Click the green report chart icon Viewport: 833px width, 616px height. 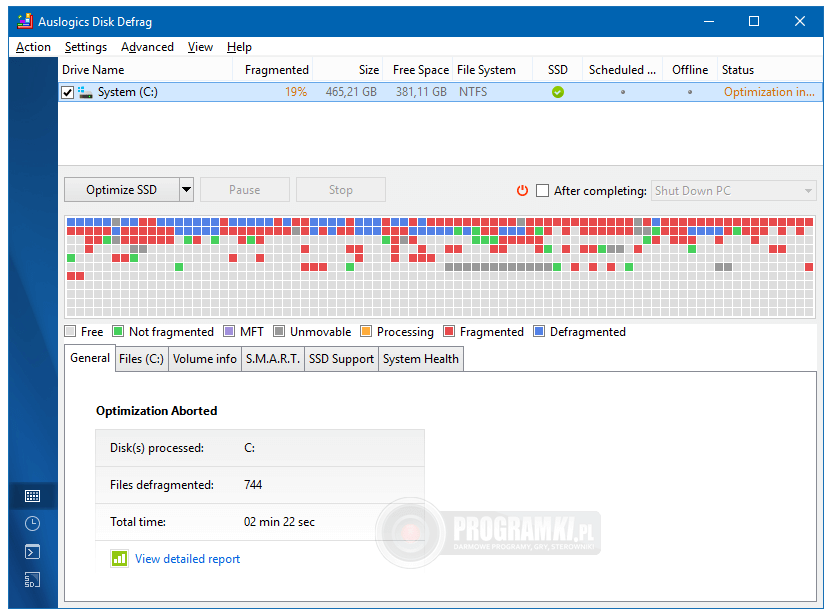[119, 559]
